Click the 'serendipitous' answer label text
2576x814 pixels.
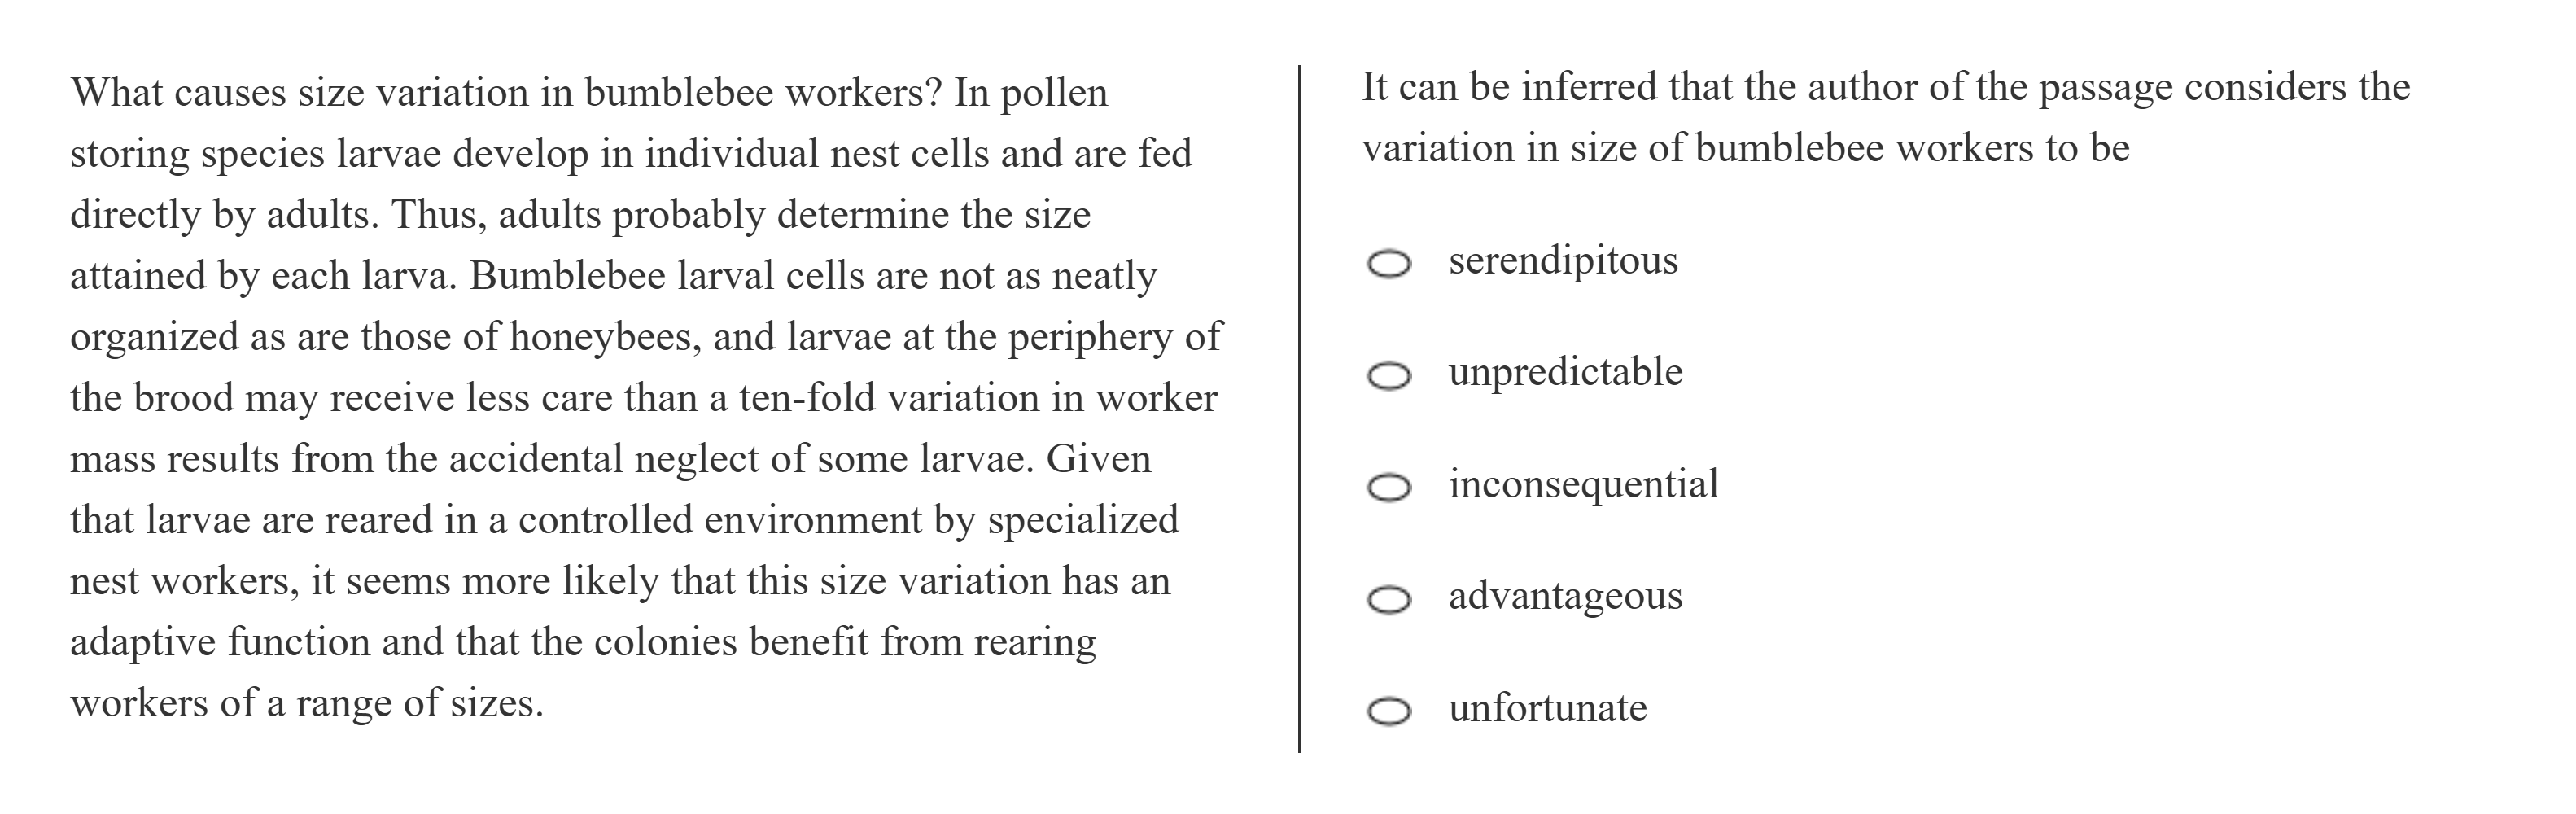(1563, 260)
